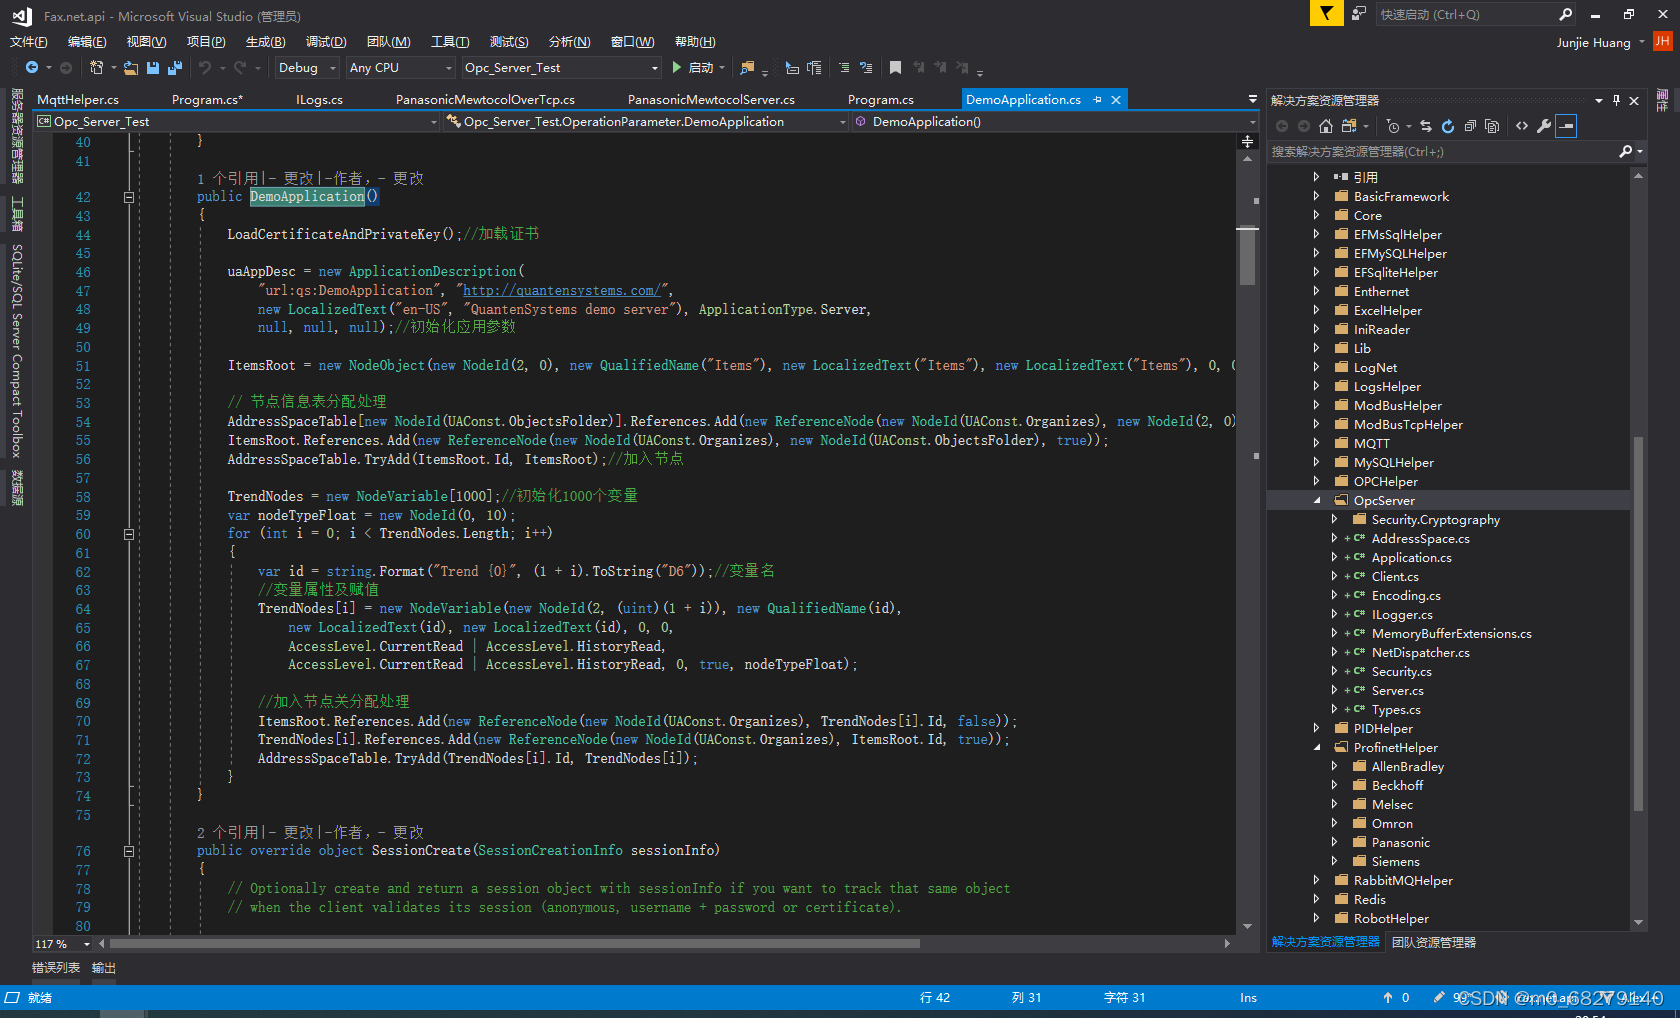Switch to the PanasonicMewtocolServer.cs tab
Image resolution: width=1680 pixels, height=1018 pixels.
click(x=710, y=100)
